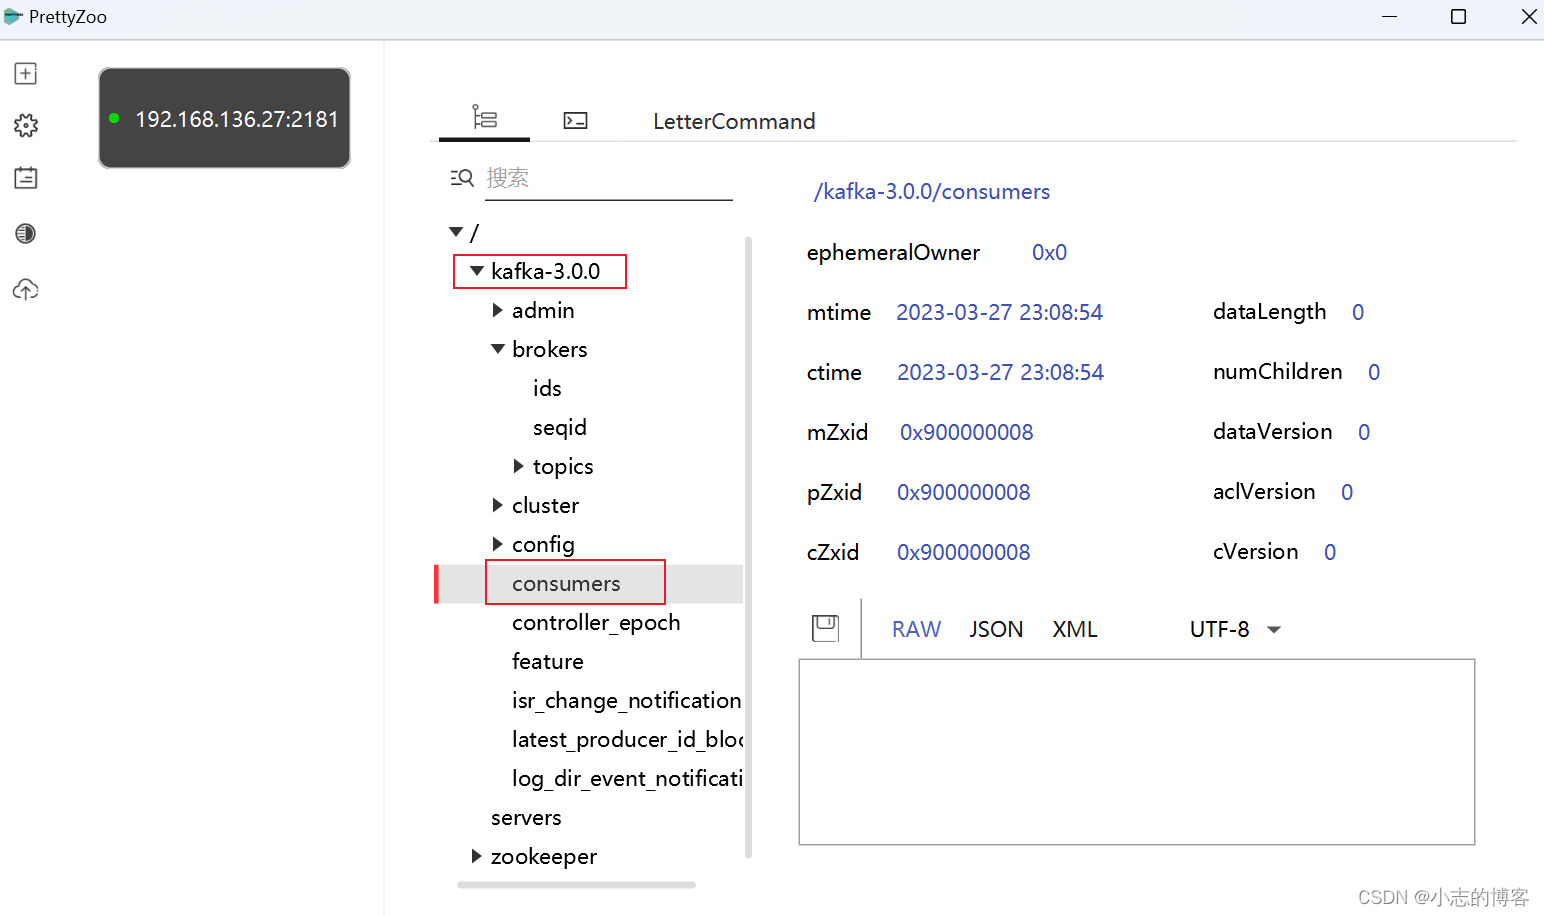Switch data view to XML
The image size is (1544, 916).
pyautogui.click(x=1075, y=629)
